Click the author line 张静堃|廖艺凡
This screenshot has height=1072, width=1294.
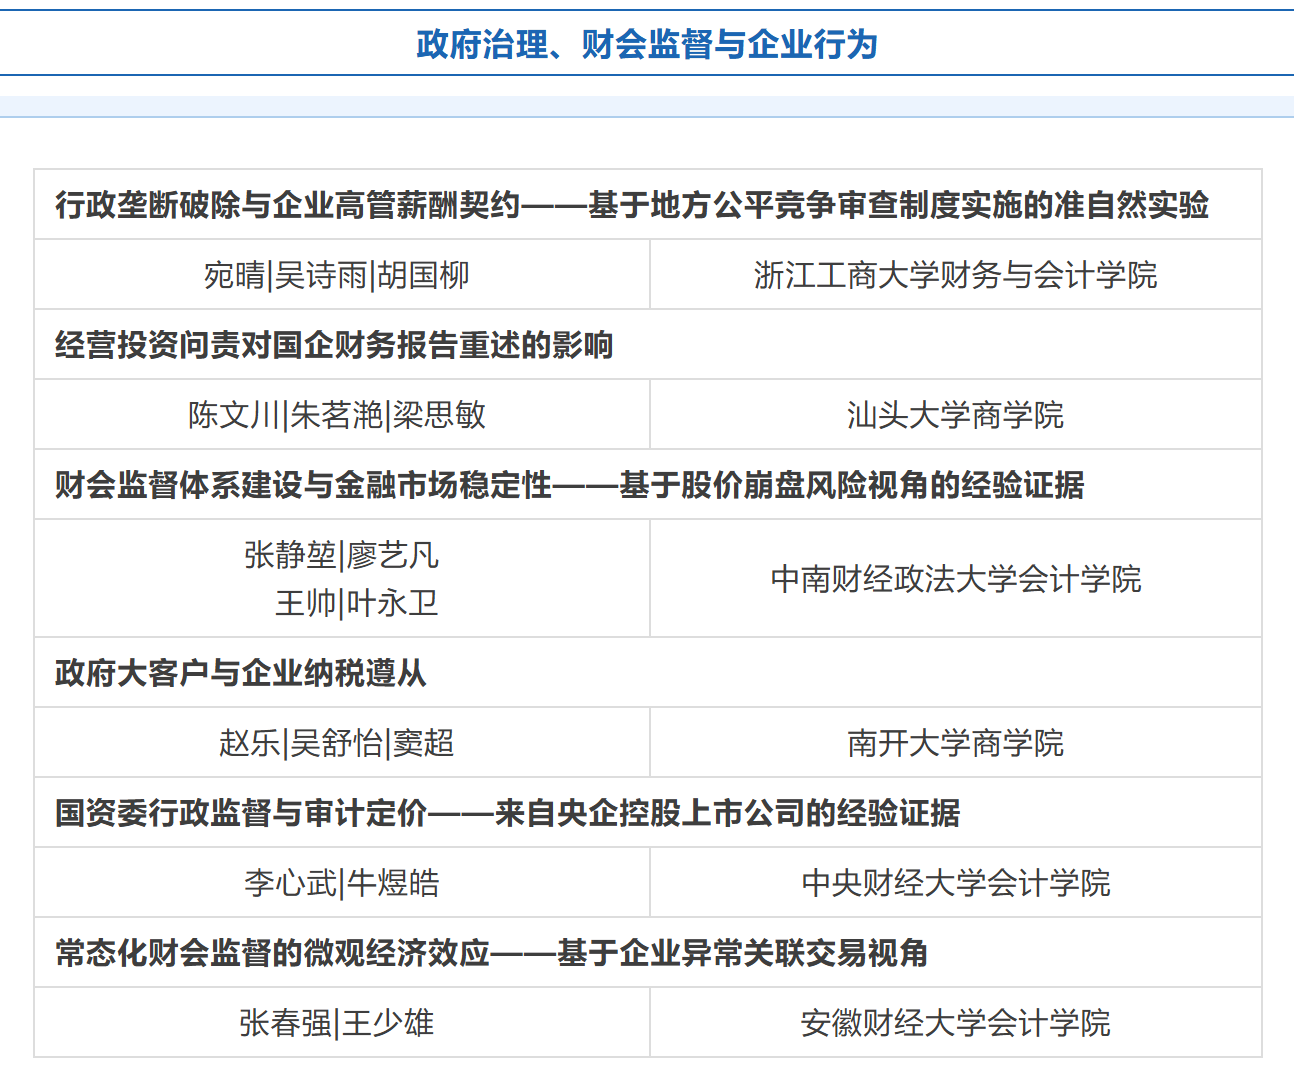click(x=341, y=555)
